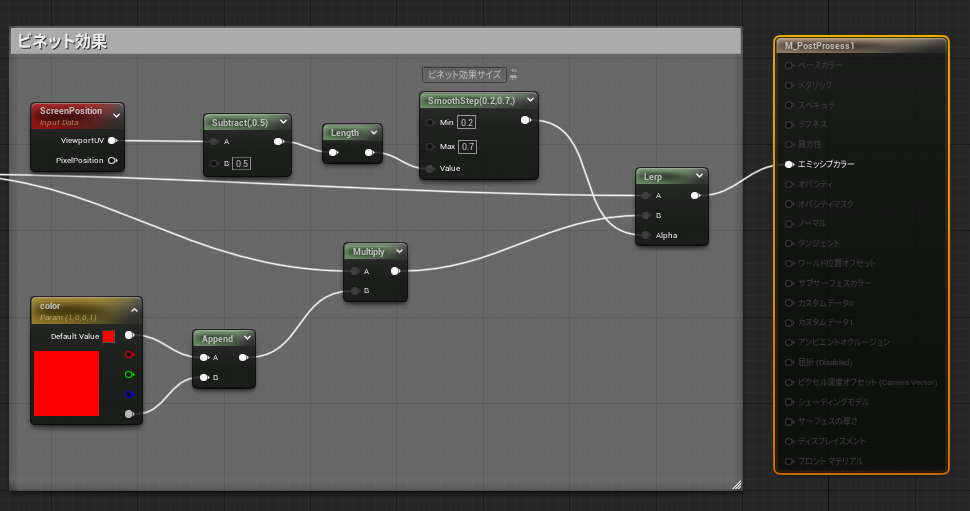Select the ScreenPosition node title
The height and width of the screenshot is (511, 970).
click(71, 111)
